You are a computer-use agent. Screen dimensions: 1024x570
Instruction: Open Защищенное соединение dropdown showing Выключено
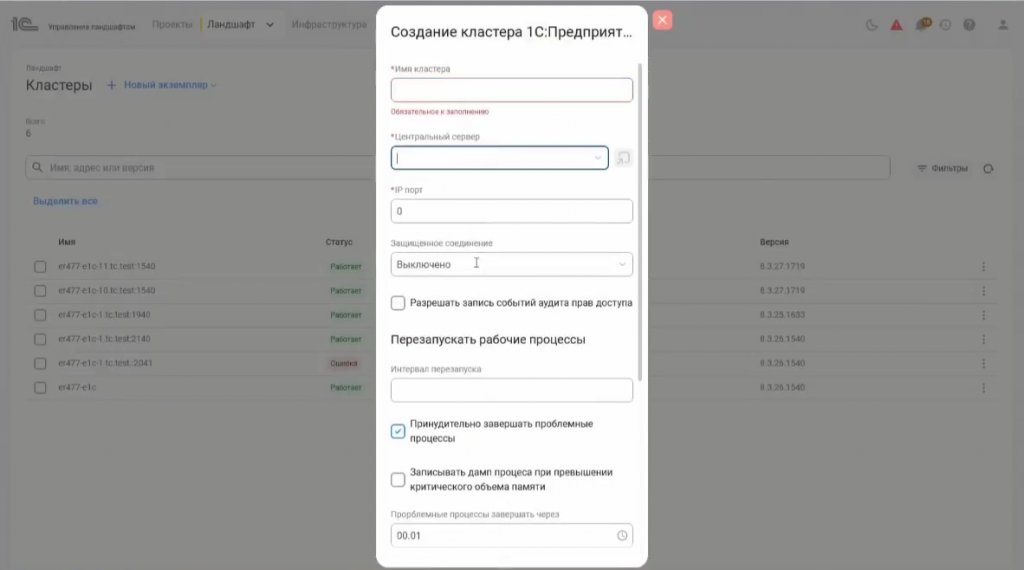(511, 264)
